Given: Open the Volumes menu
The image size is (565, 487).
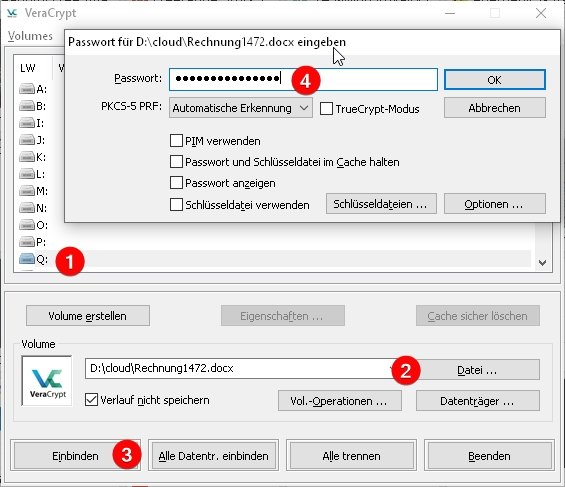Looking at the screenshot, I should coord(30,36).
